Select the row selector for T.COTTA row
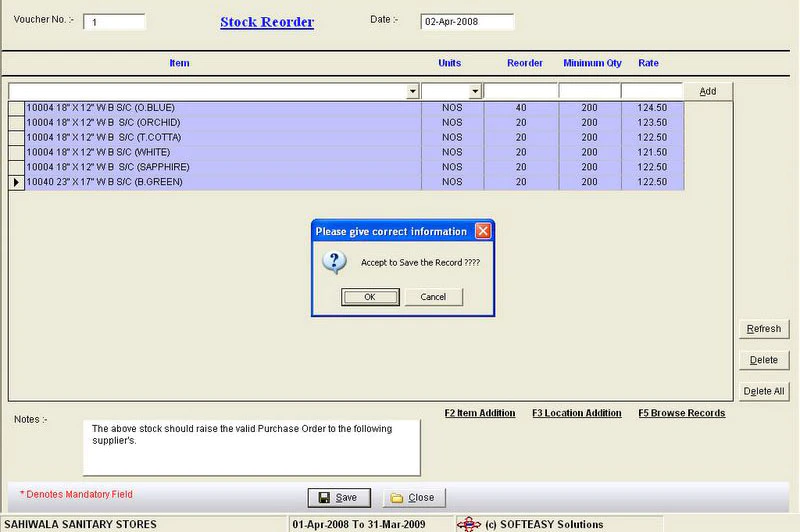Image resolution: width=800 pixels, height=532 pixels. click(x=16, y=137)
